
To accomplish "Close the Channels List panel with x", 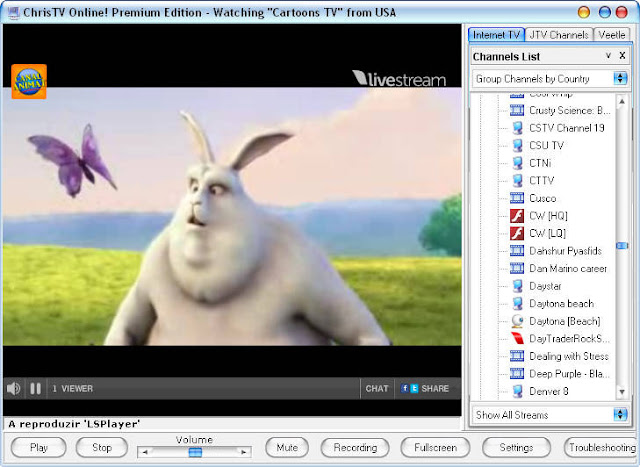I will tap(622, 56).
